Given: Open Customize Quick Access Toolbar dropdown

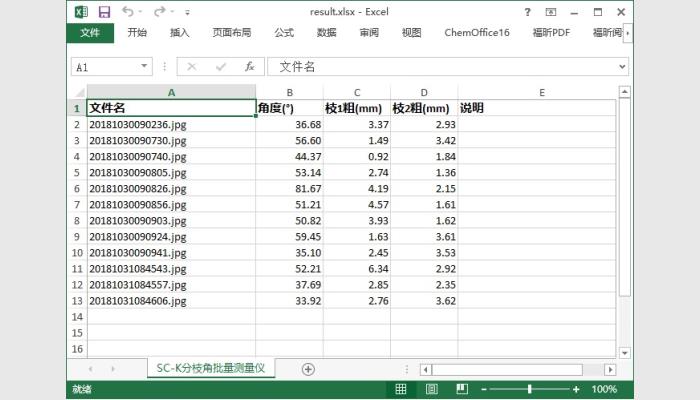Looking at the screenshot, I should 187,12.
